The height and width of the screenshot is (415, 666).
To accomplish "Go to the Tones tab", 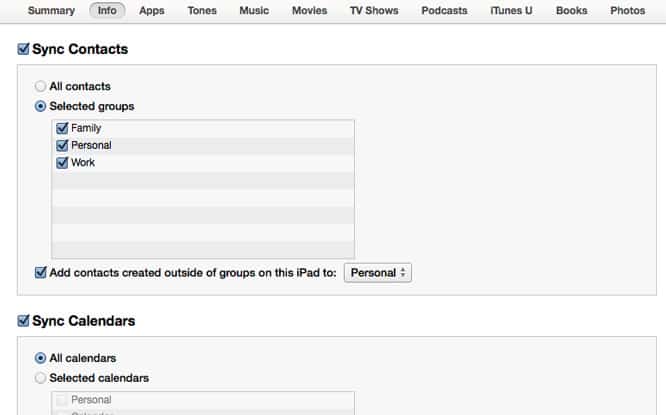I will tap(202, 11).
